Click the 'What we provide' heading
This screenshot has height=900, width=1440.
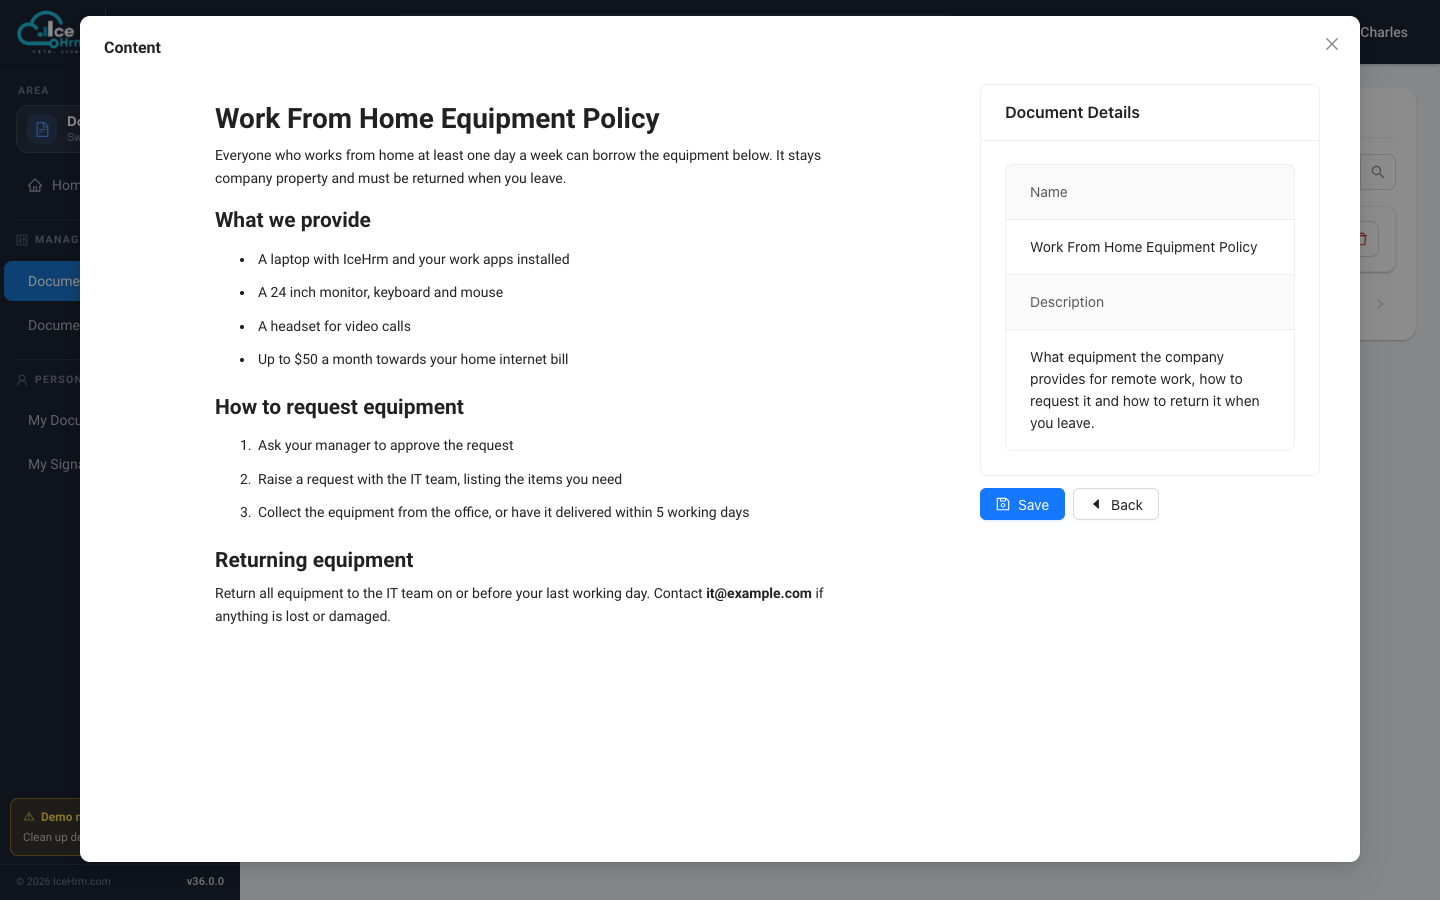point(293,220)
